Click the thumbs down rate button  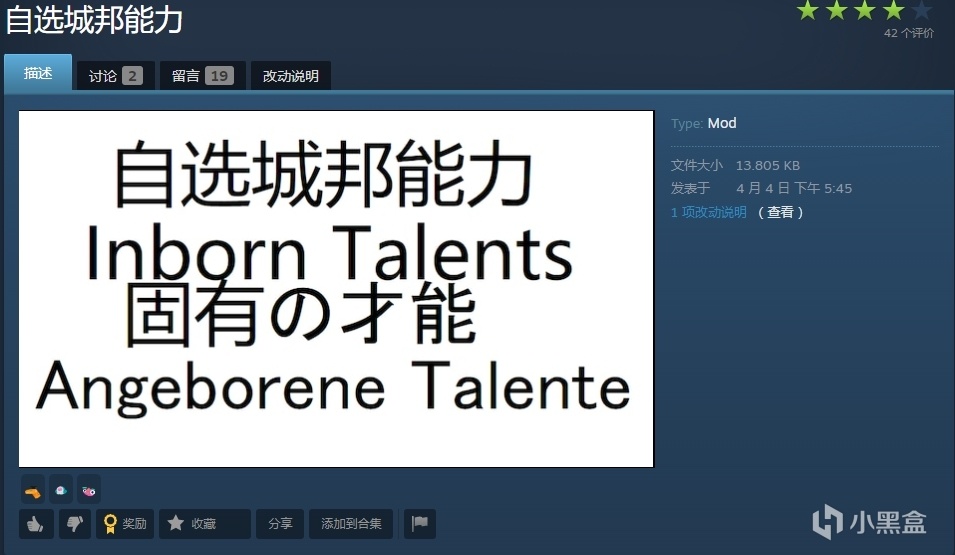point(75,524)
